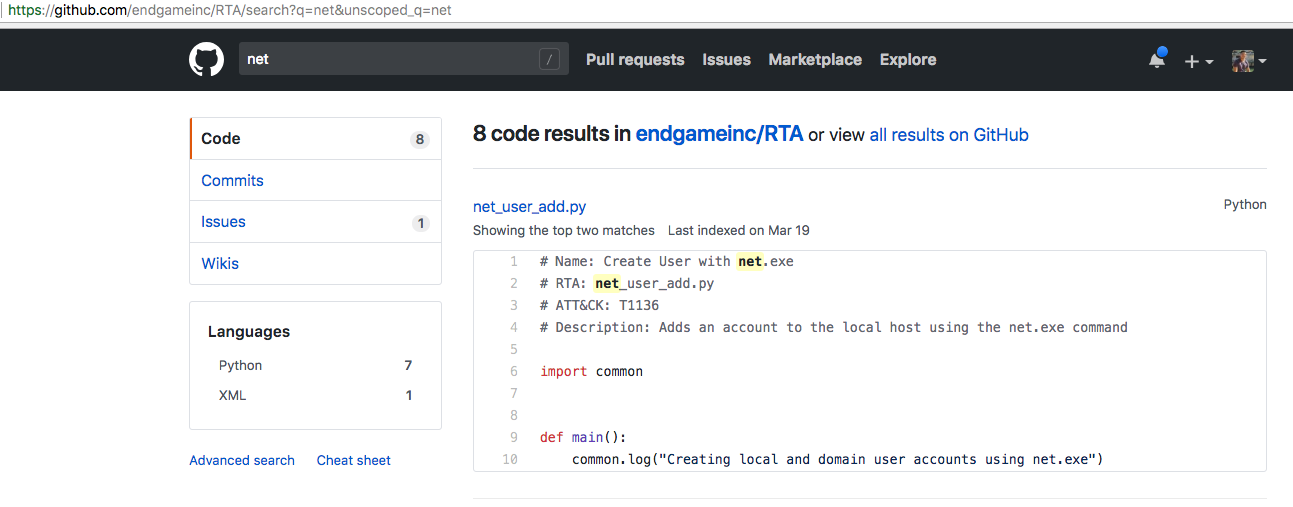
Task: Select the Code results tab
Action: (221, 139)
